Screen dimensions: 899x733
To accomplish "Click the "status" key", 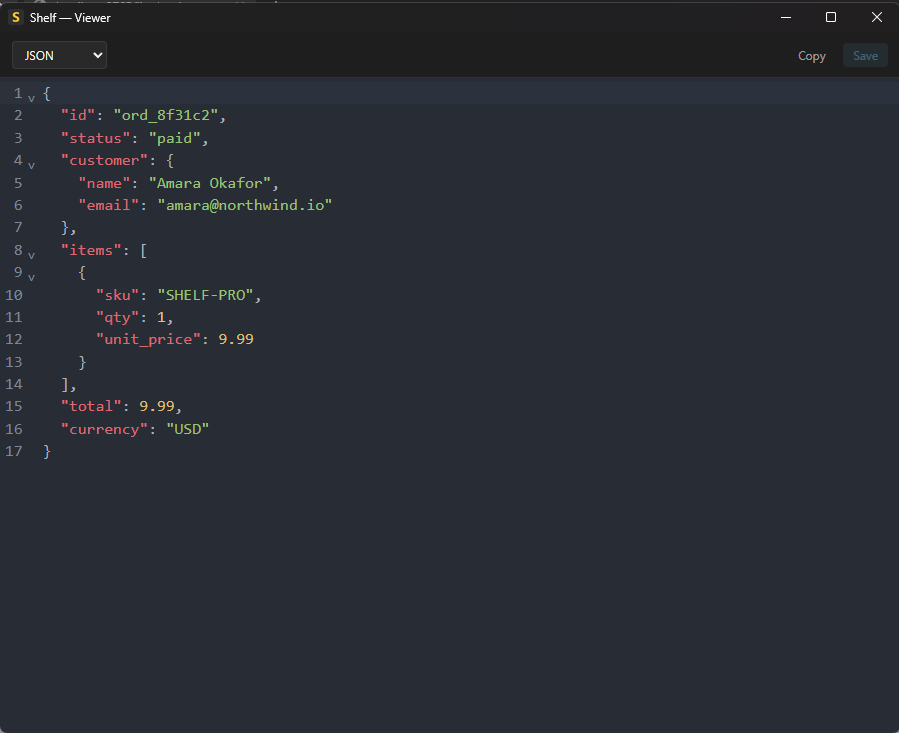I will tap(96, 138).
